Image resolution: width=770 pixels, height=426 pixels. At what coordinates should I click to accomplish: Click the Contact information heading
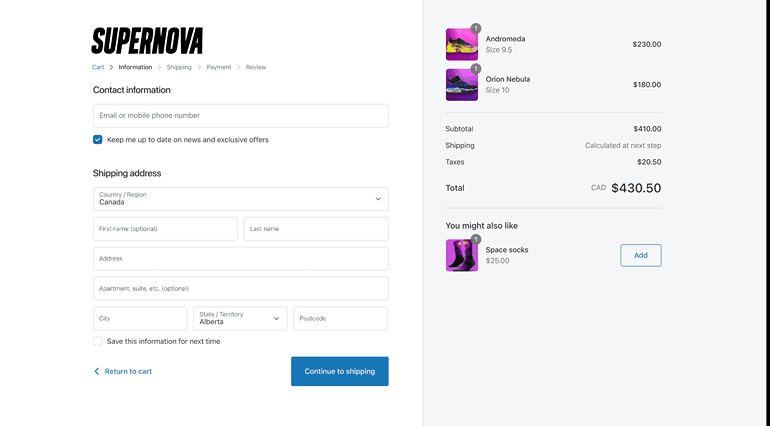pos(132,90)
